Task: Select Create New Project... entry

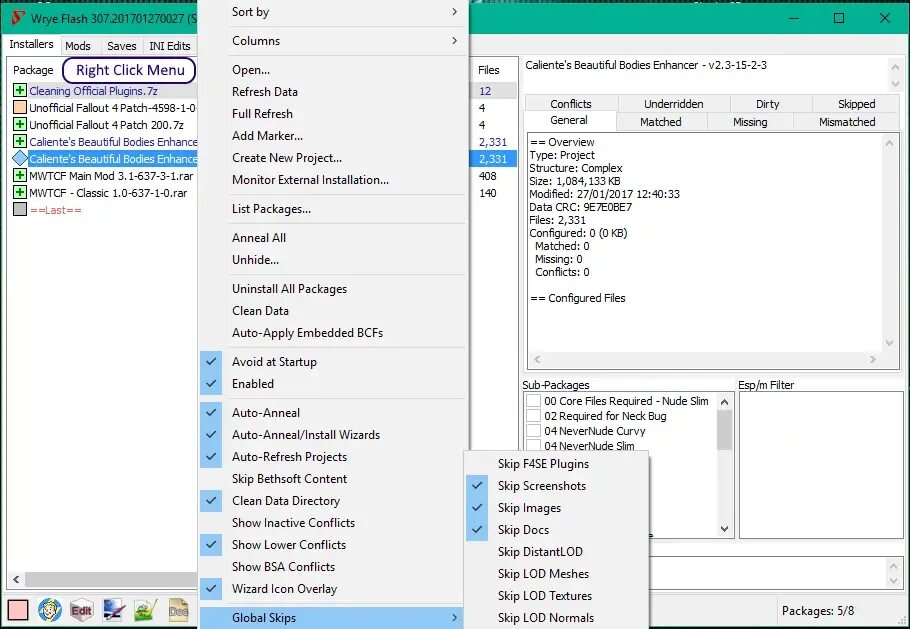Action: click(333, 158)
